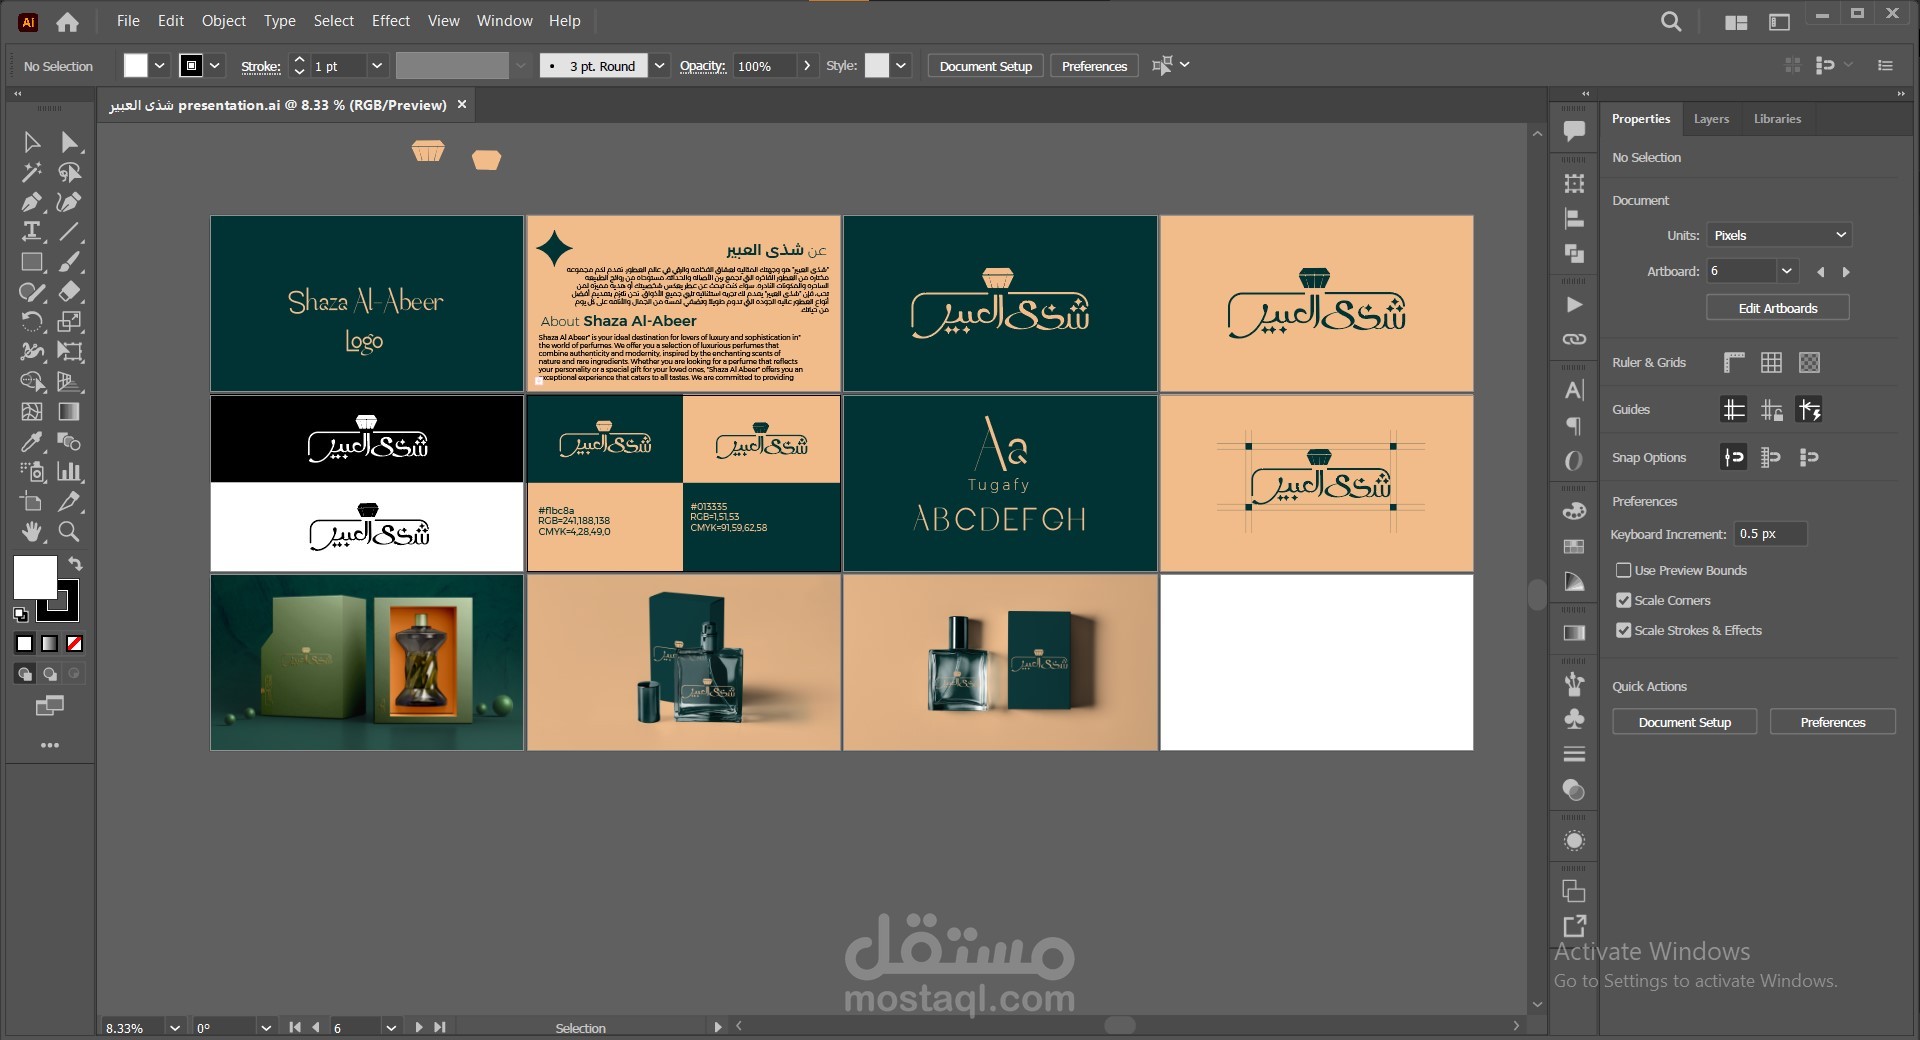Screen dimensions: 1920x1040
Task: Activate the Eyedropper tool
Action: (x=32, y=442)
